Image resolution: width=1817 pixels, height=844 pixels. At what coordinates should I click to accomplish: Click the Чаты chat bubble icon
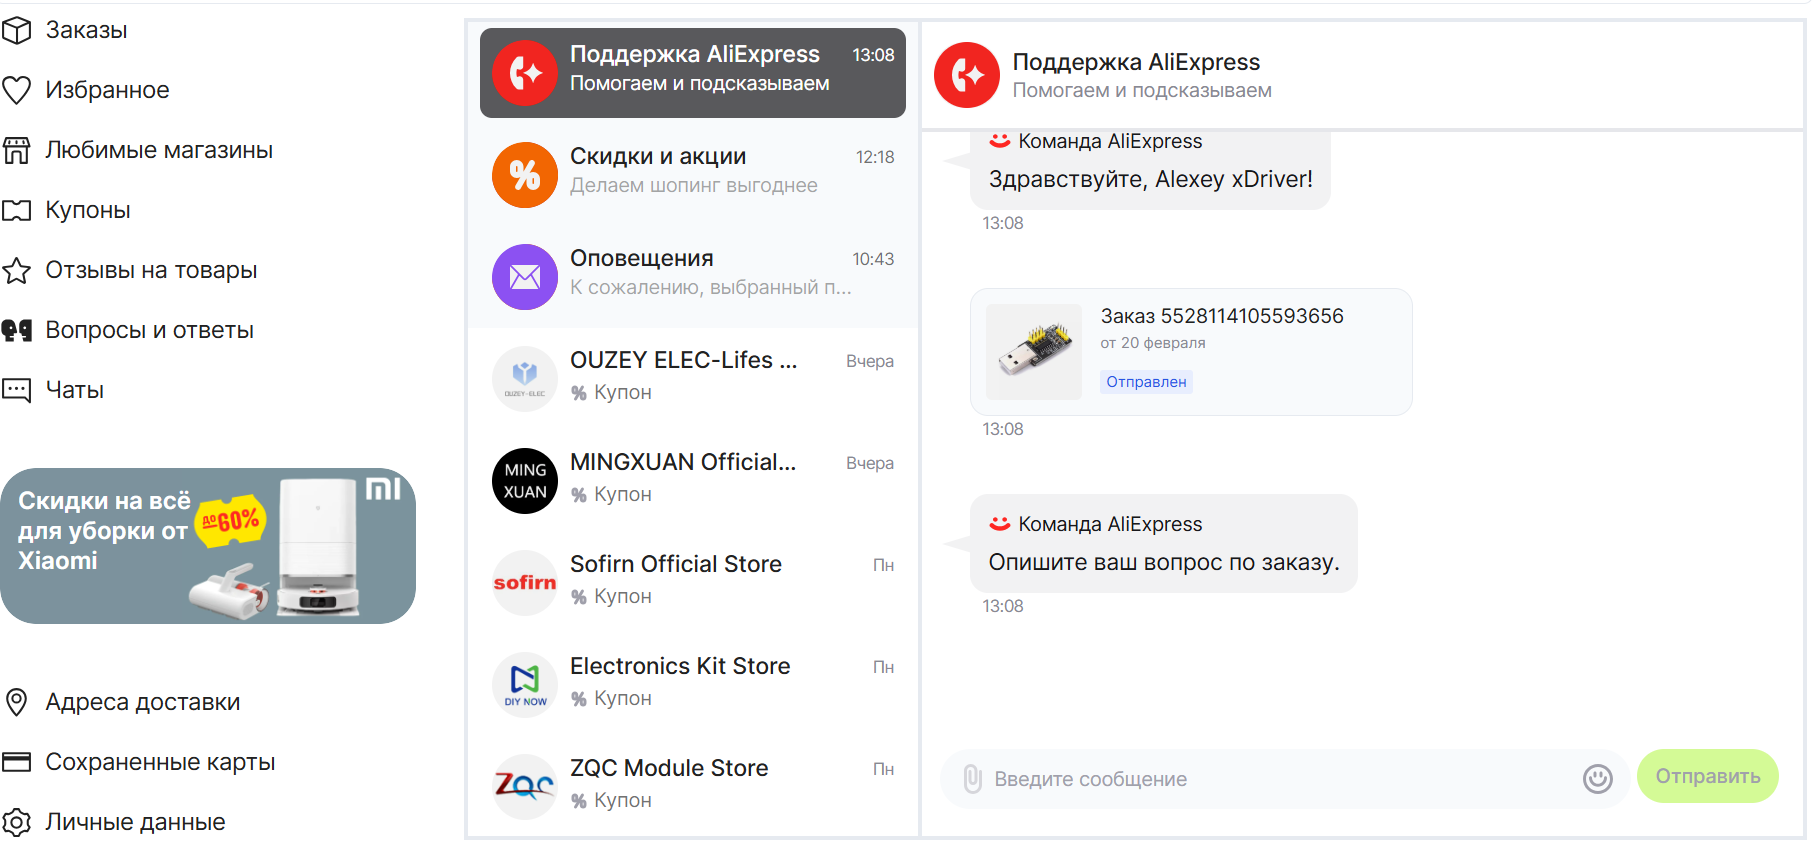tap(17, 390)
